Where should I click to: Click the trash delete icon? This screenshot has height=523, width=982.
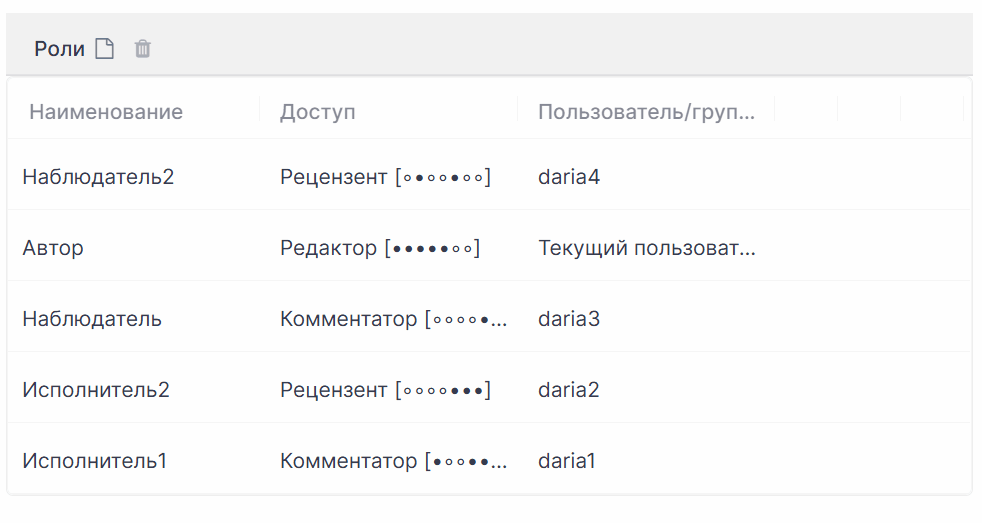pyautogui.click(x=143, y=48)
